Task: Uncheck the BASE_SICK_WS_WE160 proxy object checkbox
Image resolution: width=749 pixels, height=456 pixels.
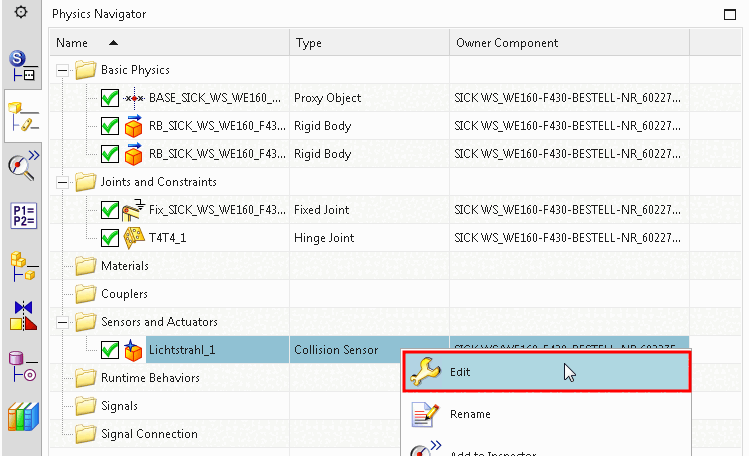Action: tap(110, 98)
